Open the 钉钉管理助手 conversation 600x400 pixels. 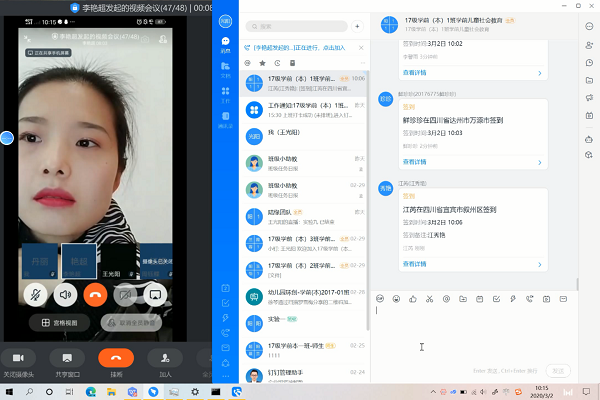(303, 376)
